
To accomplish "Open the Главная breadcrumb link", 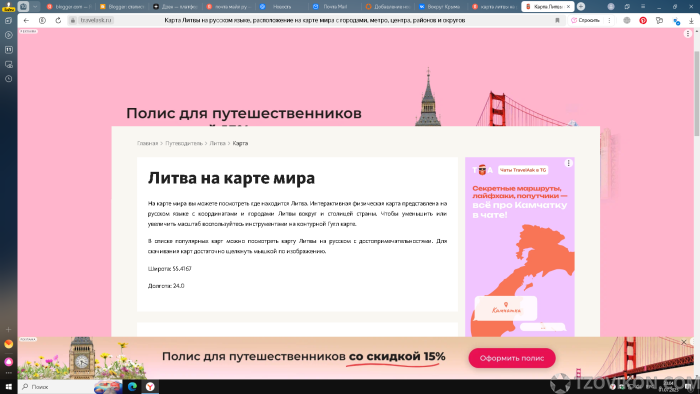I will click(x=147, y=143).
